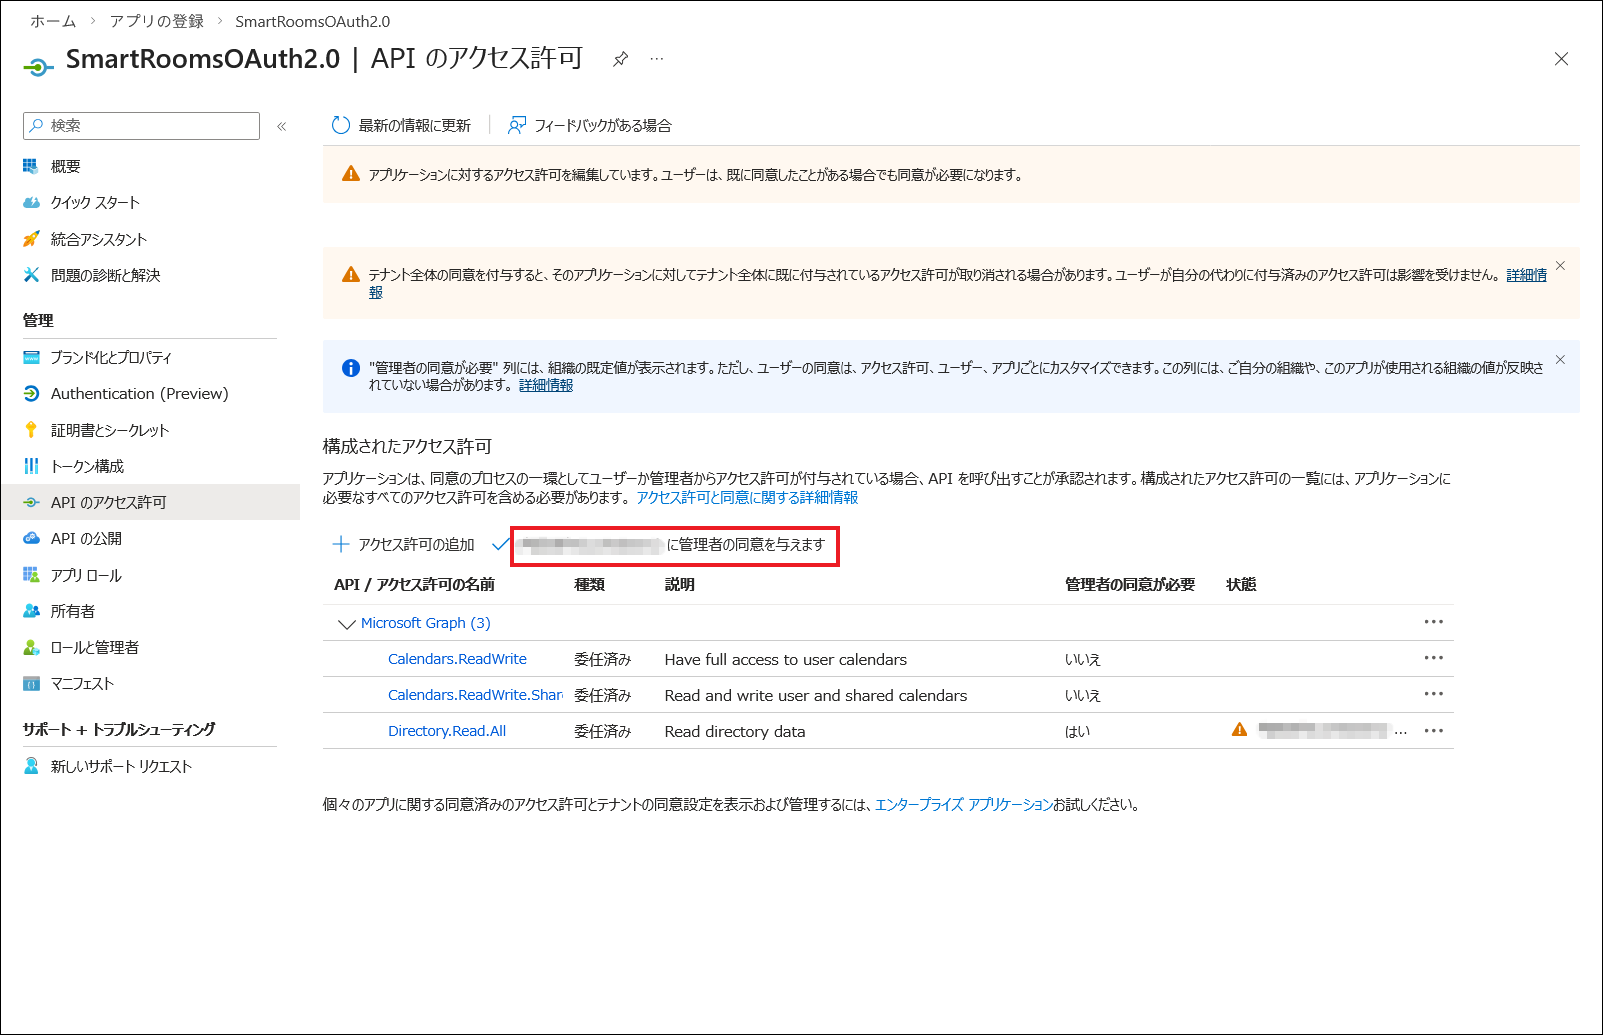
Task: Select Authentication (Preview) menu item
Action: (x=139, y=394)
